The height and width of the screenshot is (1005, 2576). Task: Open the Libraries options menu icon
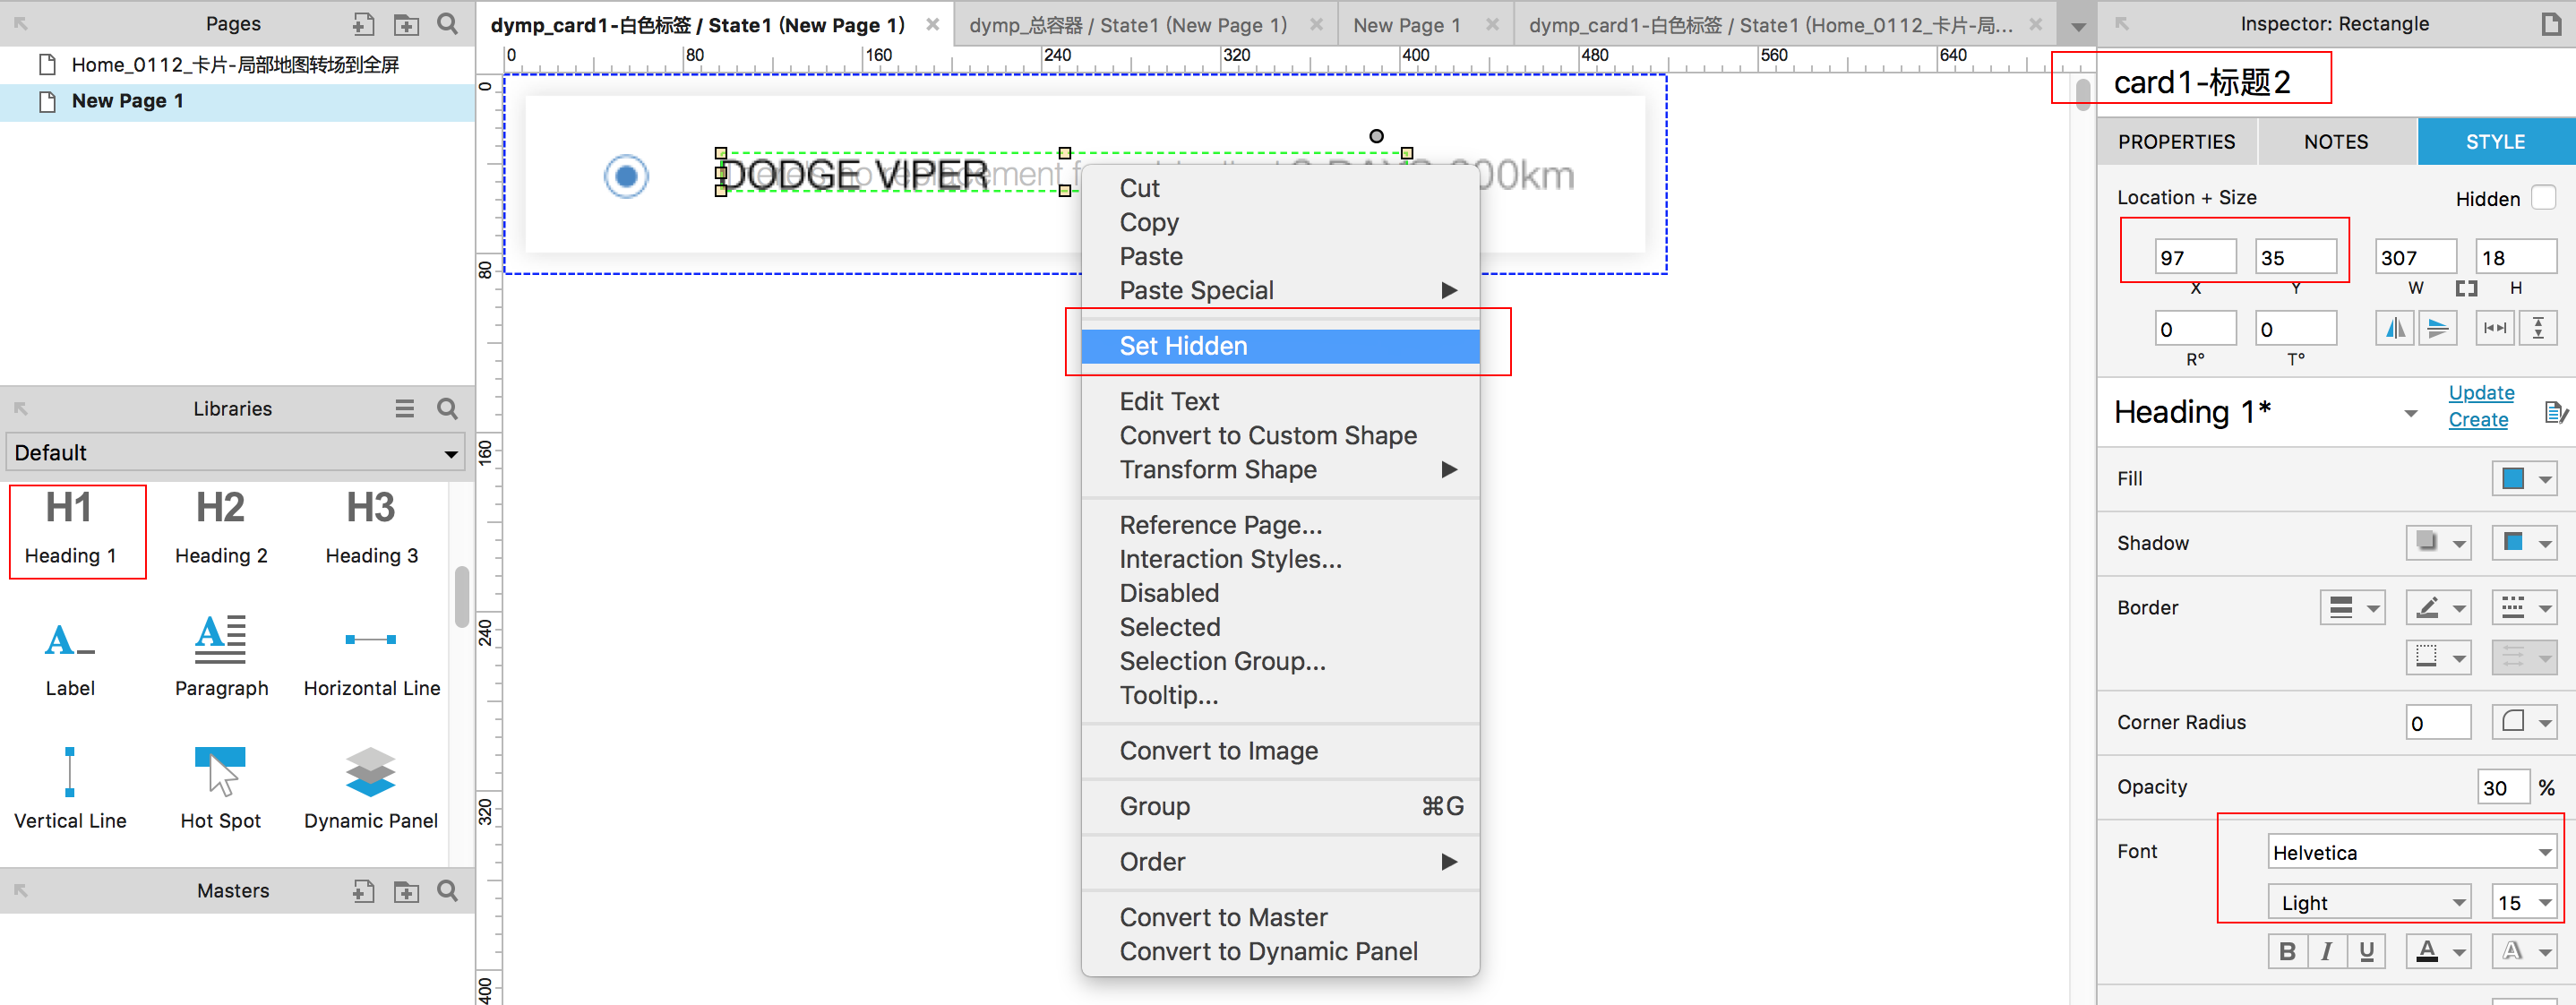click(x=404, y=408)
